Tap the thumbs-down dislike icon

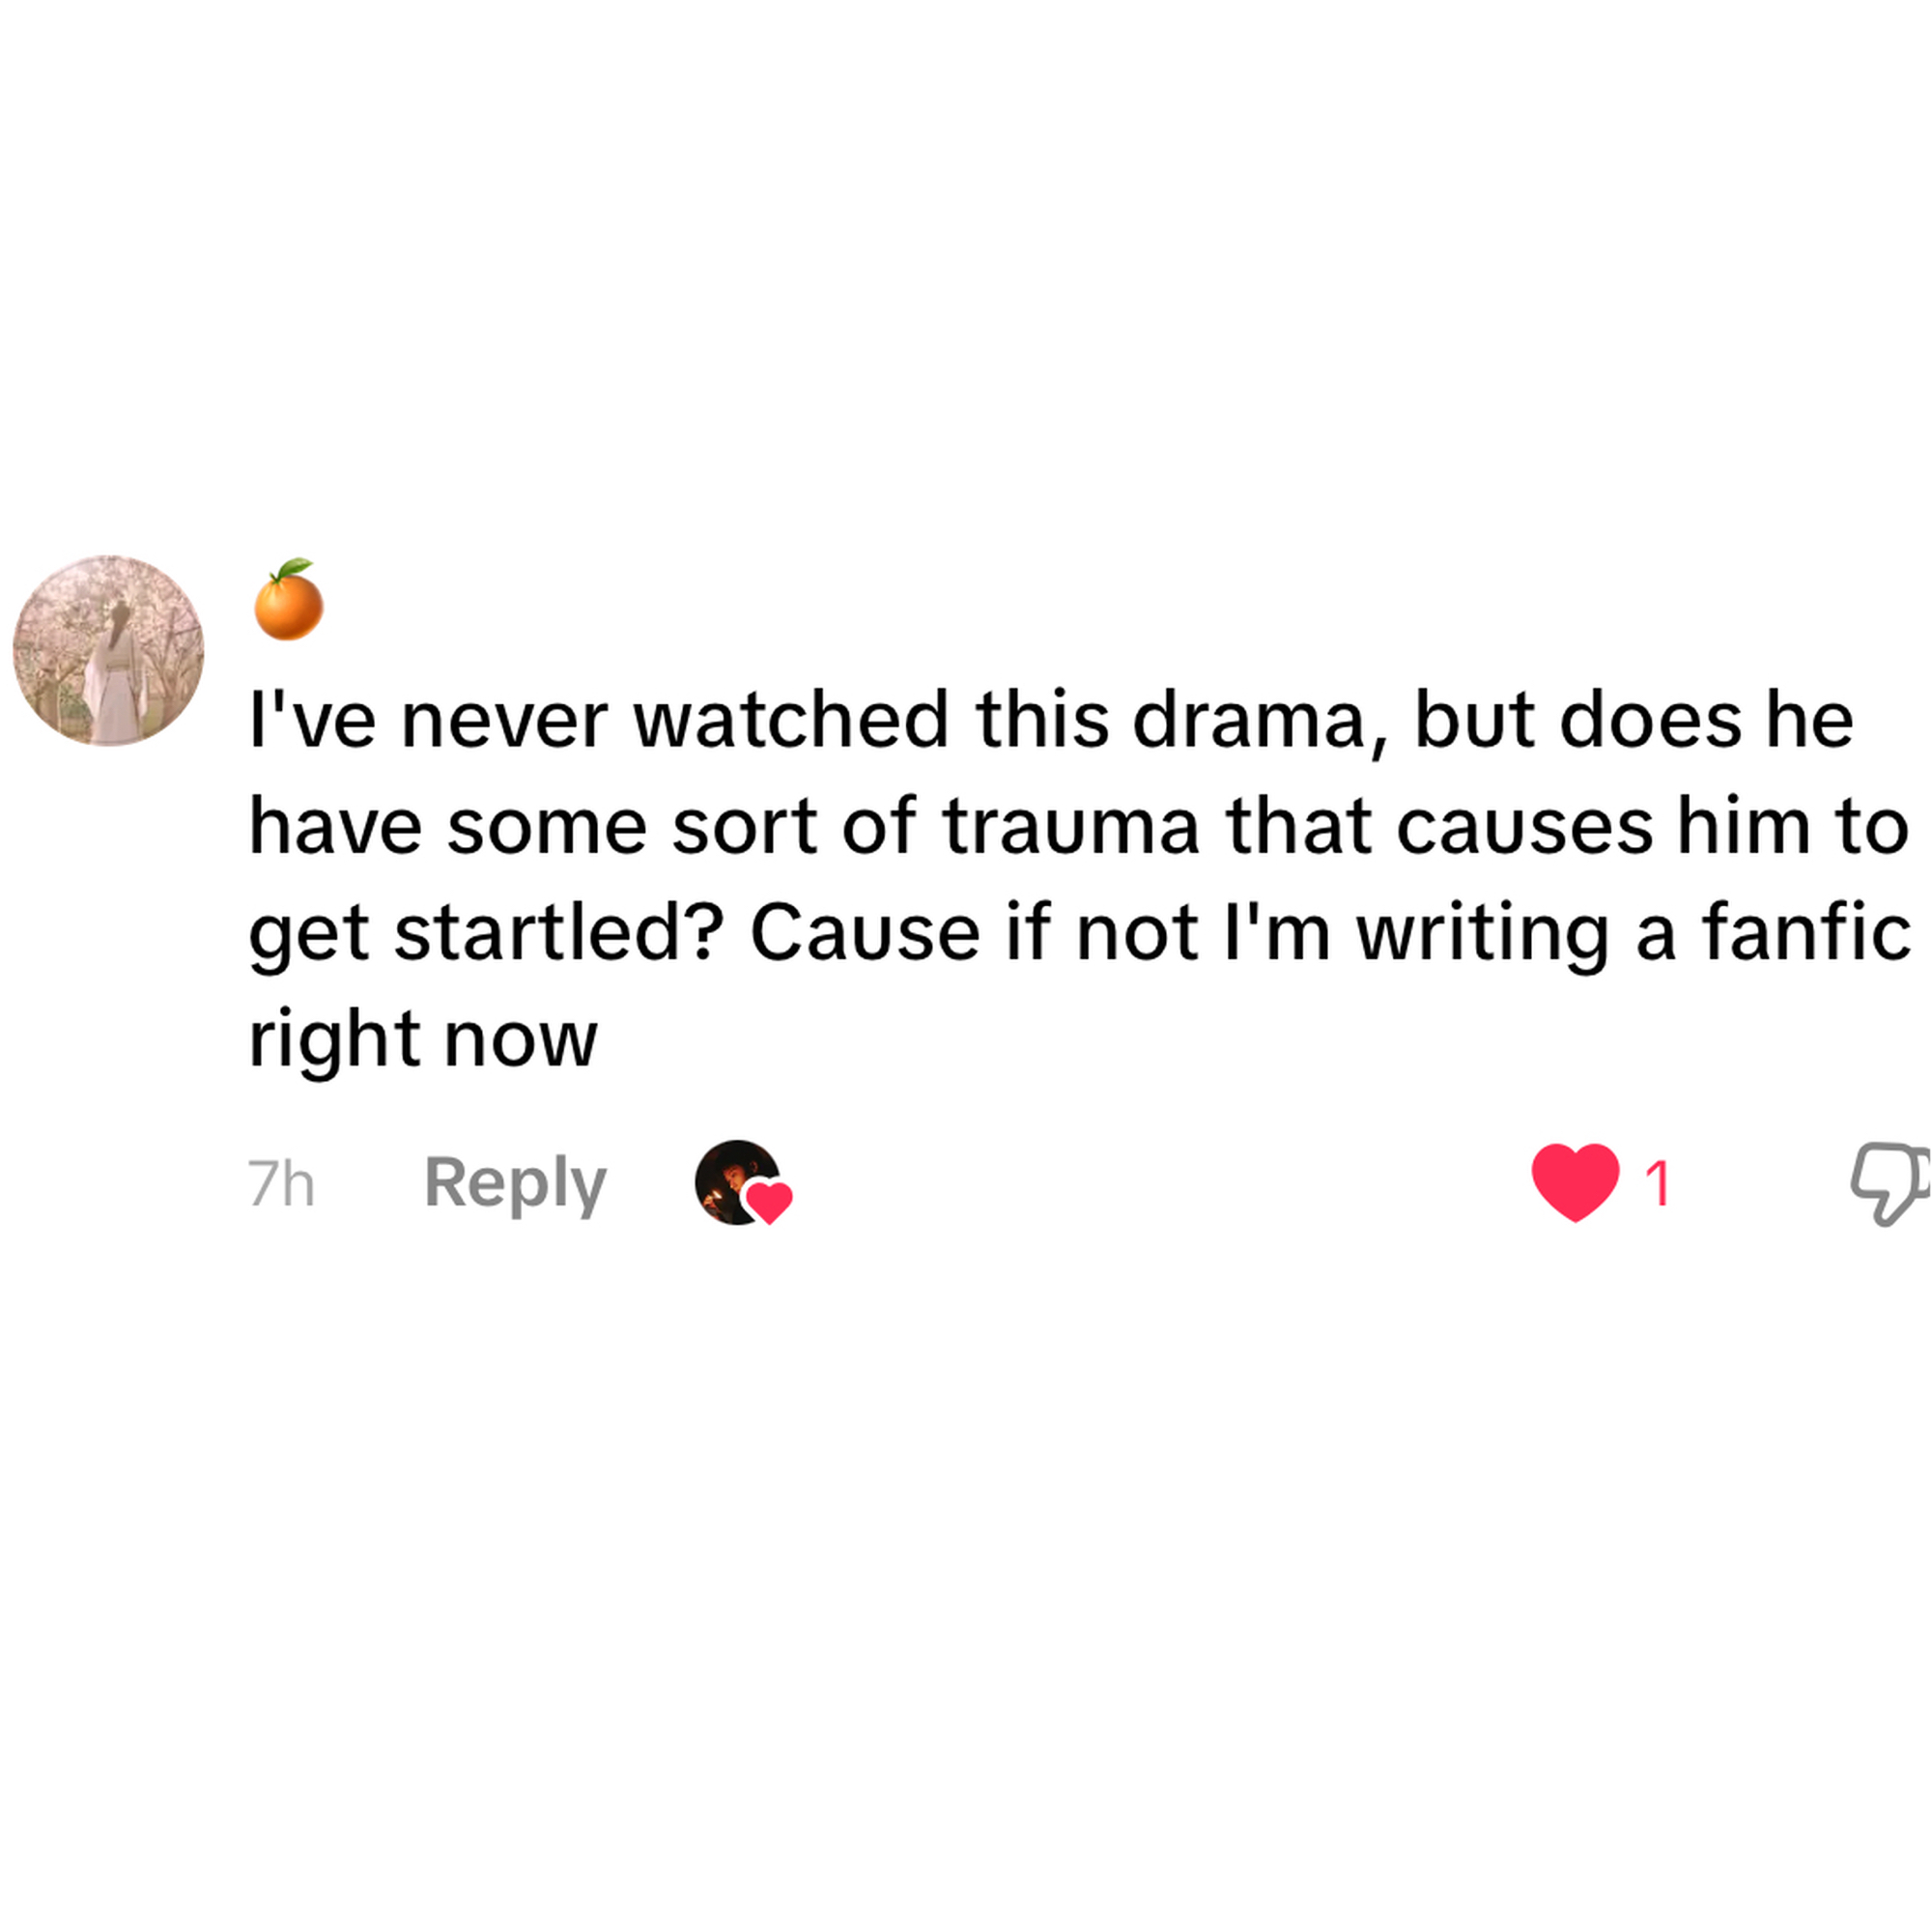1888,1182
